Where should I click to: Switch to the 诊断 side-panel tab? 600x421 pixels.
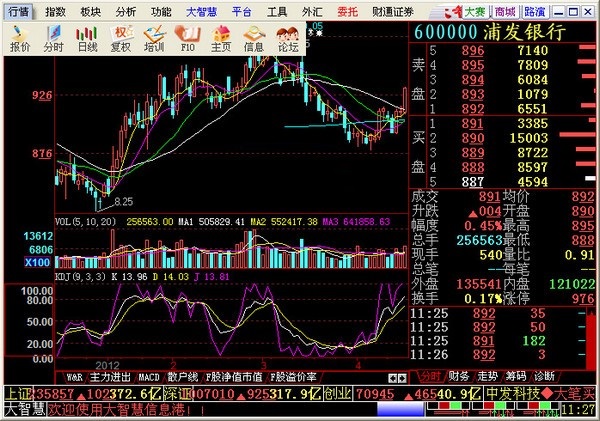[544, 377]
